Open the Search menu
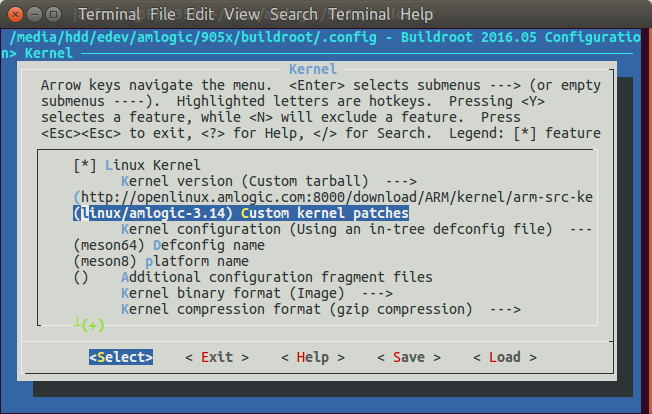652x414 pixels. [294, 15]
